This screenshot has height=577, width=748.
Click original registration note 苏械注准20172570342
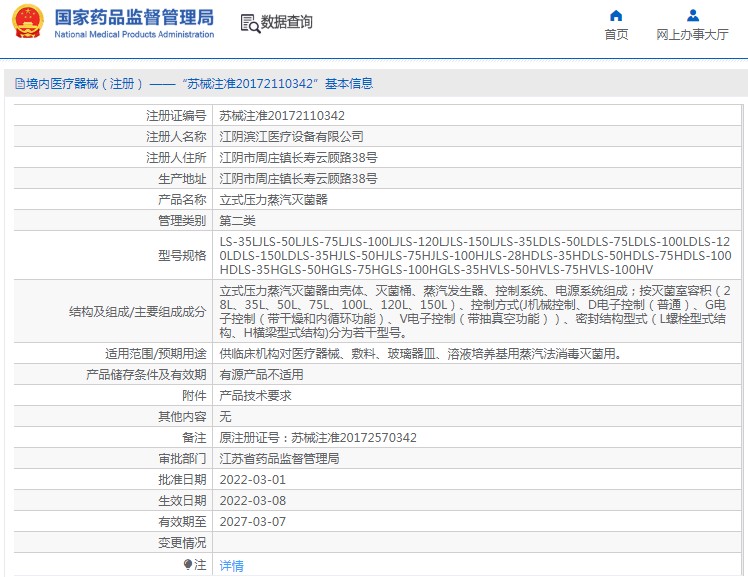pyautogui.click(x=354, y=437)
